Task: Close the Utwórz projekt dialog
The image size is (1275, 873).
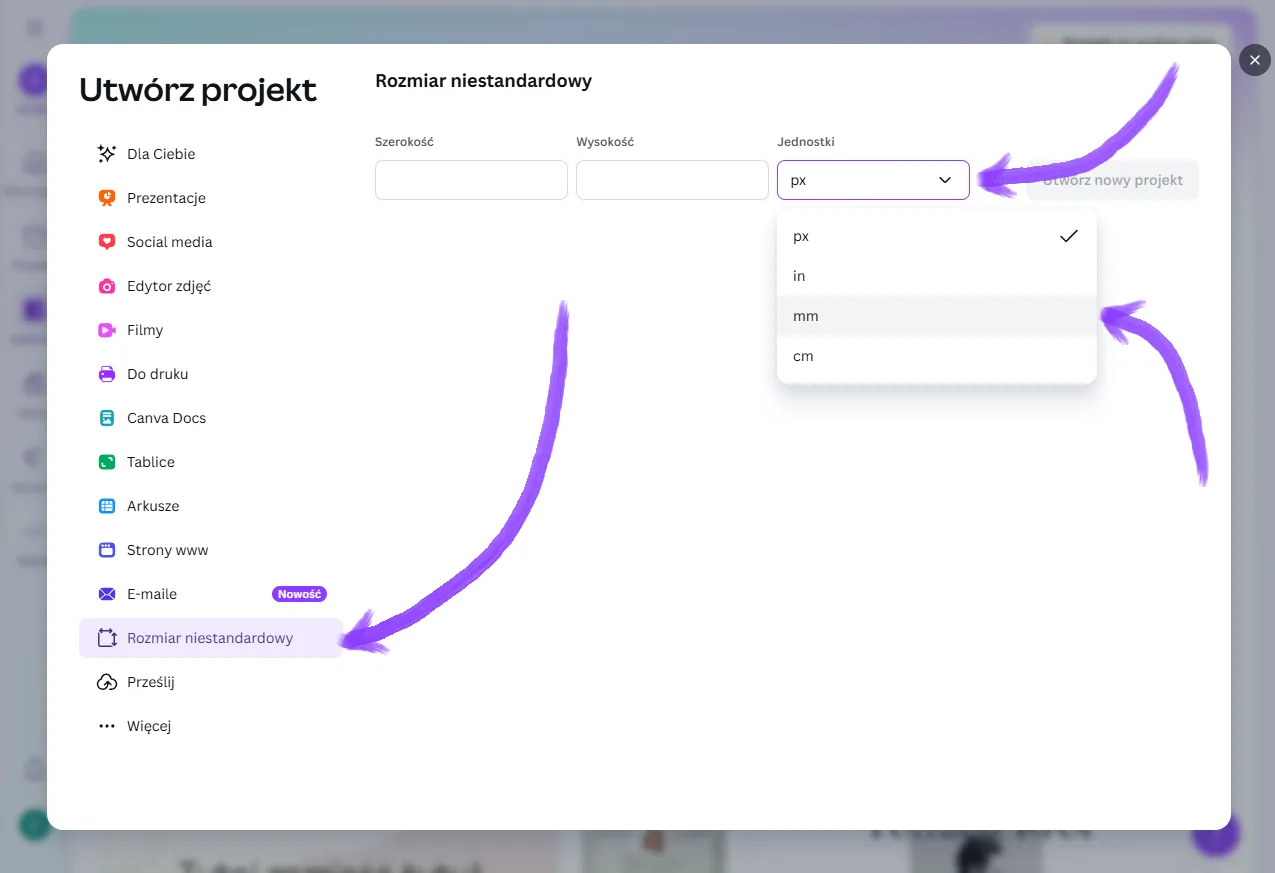Action: [x=1254, y=60]
